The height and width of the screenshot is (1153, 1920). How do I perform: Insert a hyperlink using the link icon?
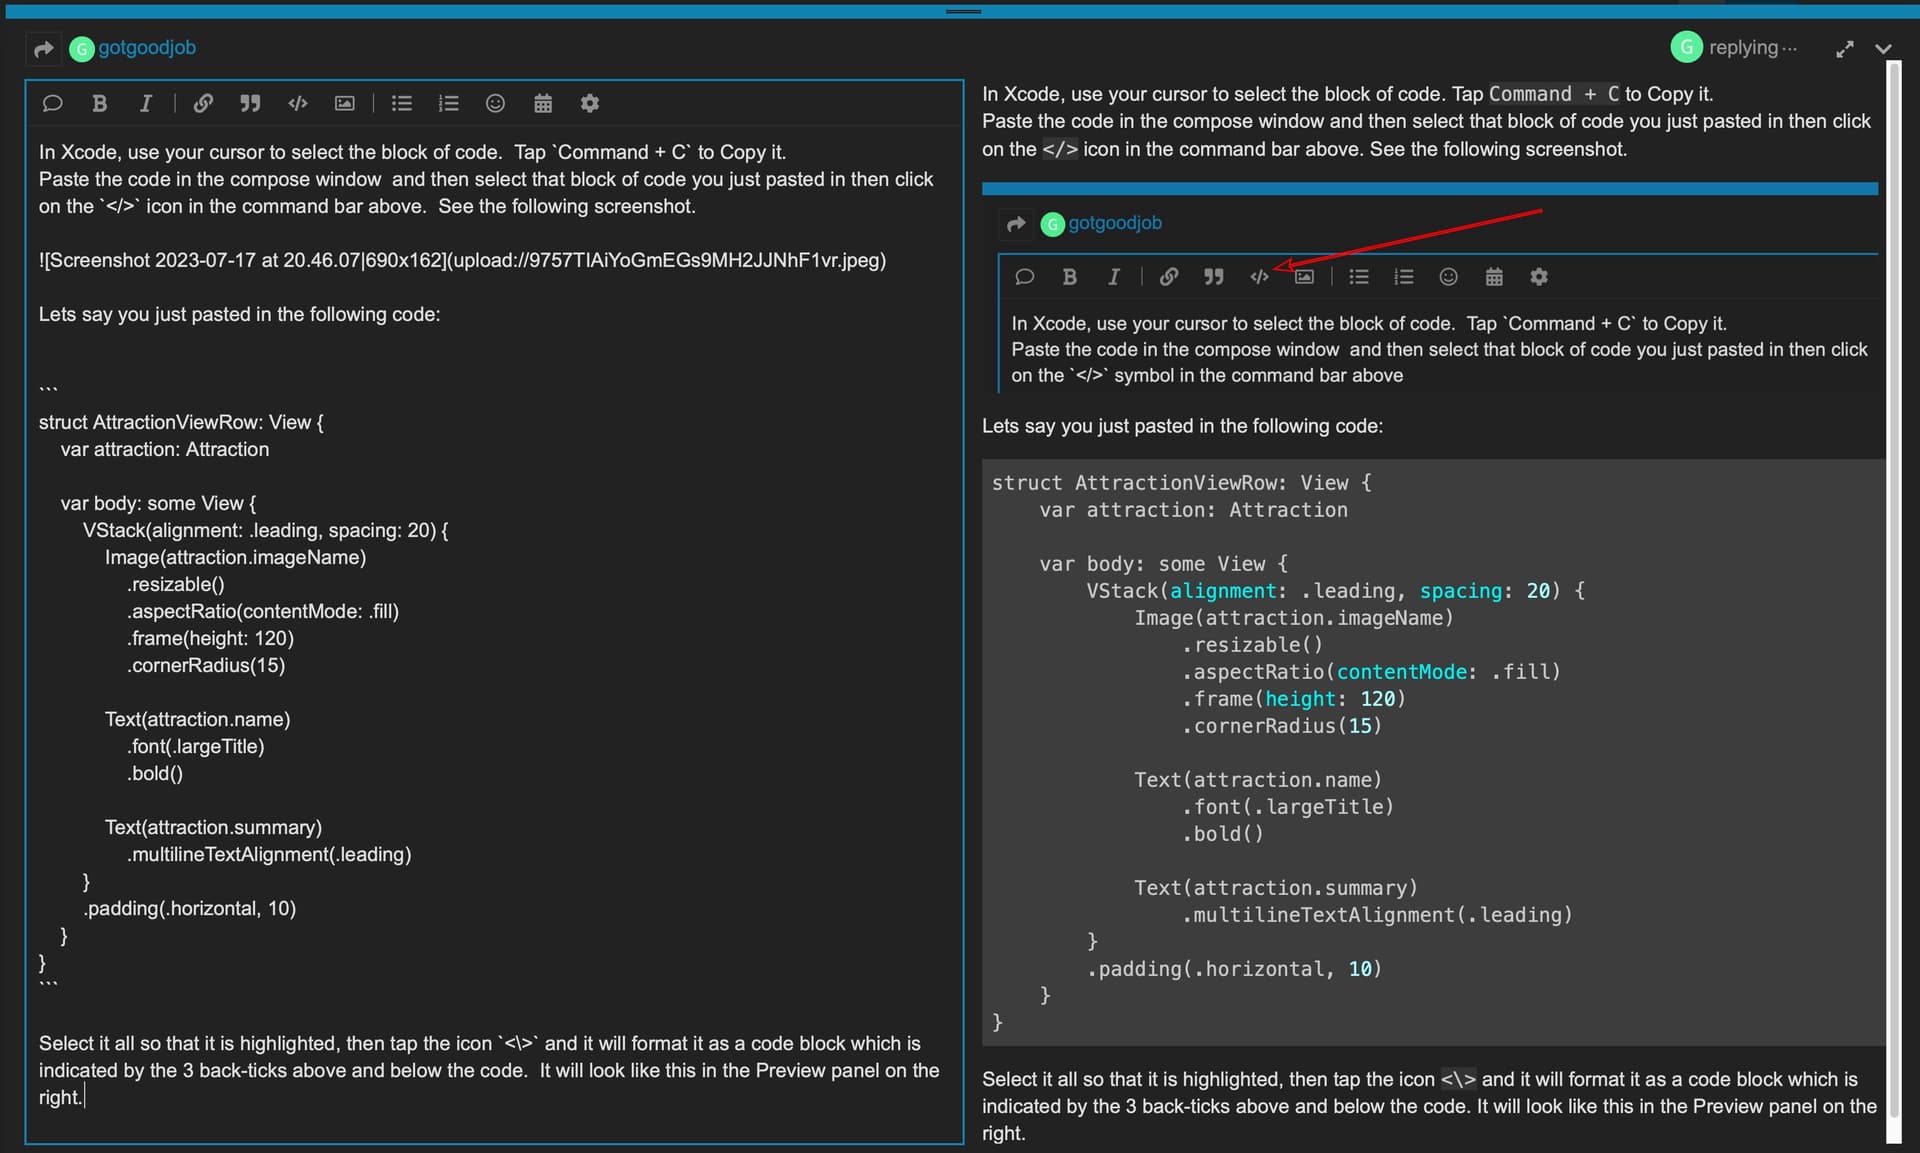pyautogui.click(x=203, y=103)
